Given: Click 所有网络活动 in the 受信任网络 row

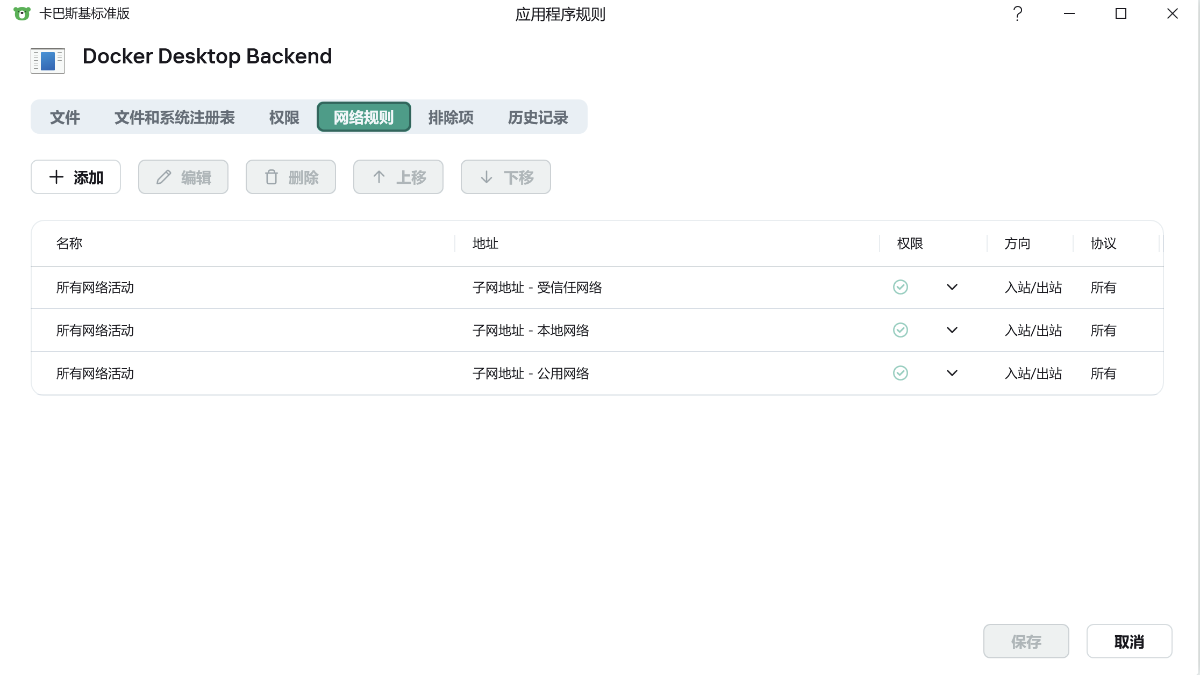Looking at the screenshot, I should point(95,287).
